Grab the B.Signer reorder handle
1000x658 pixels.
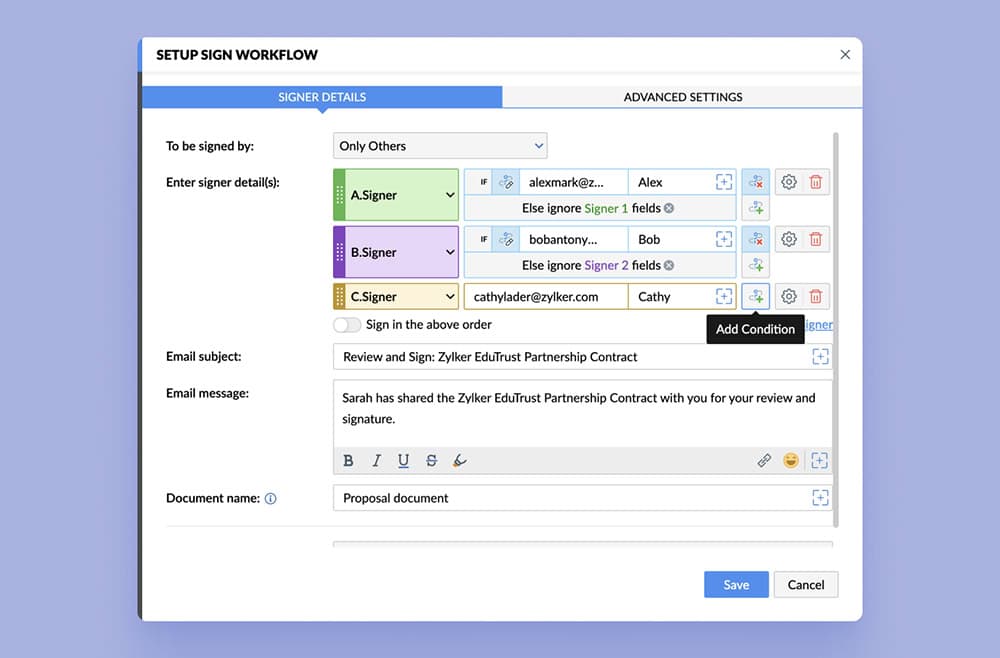click(339, 252)
